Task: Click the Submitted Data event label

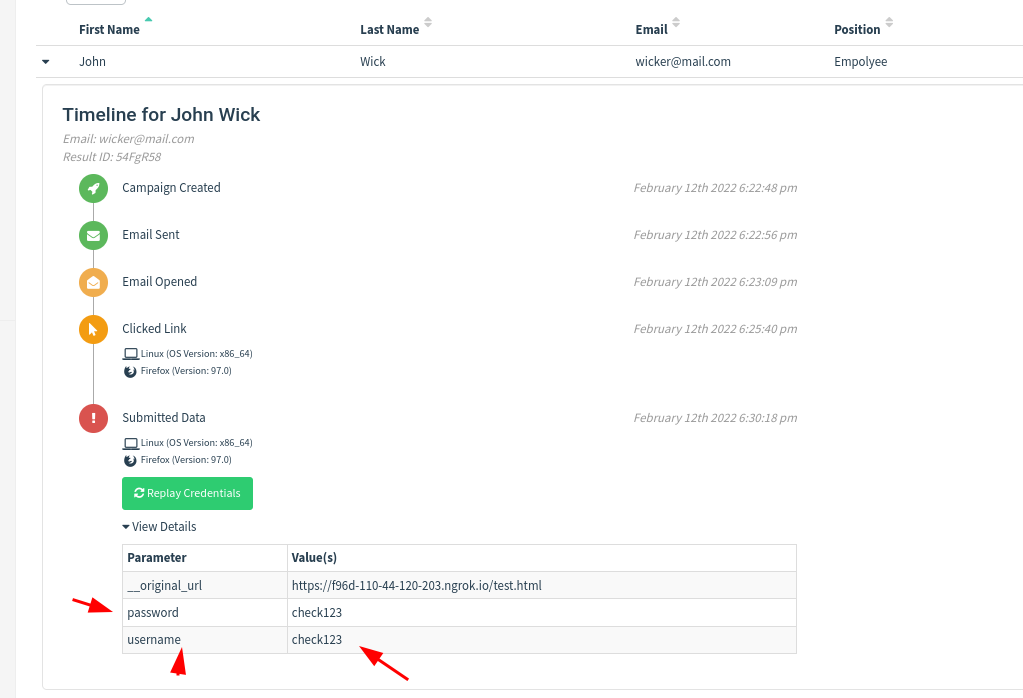Action: coord(164,417)
